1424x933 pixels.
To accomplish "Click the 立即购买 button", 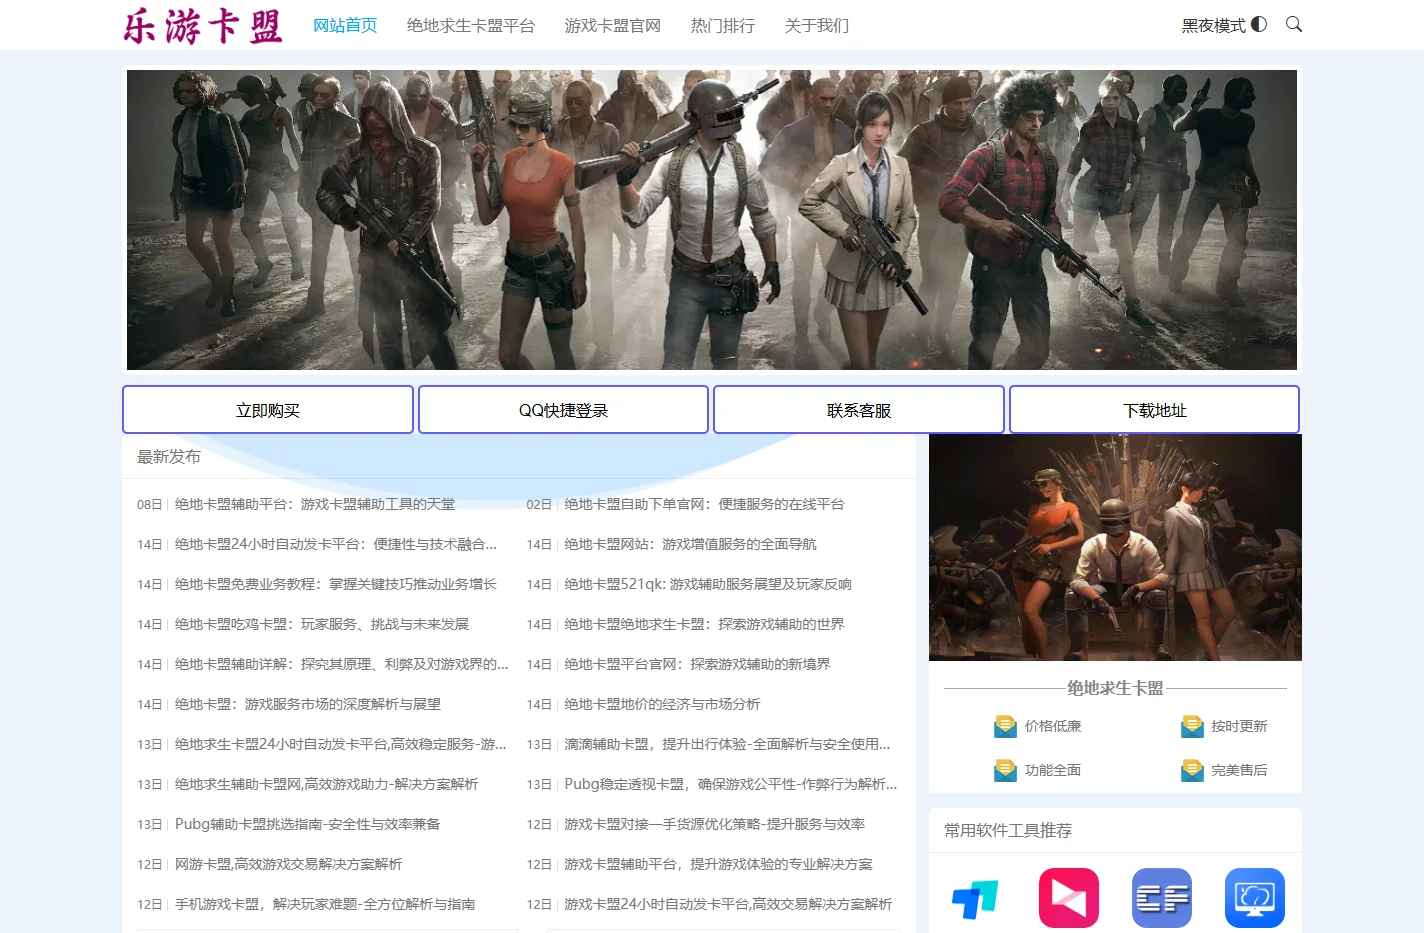I will tap(268, 410).
